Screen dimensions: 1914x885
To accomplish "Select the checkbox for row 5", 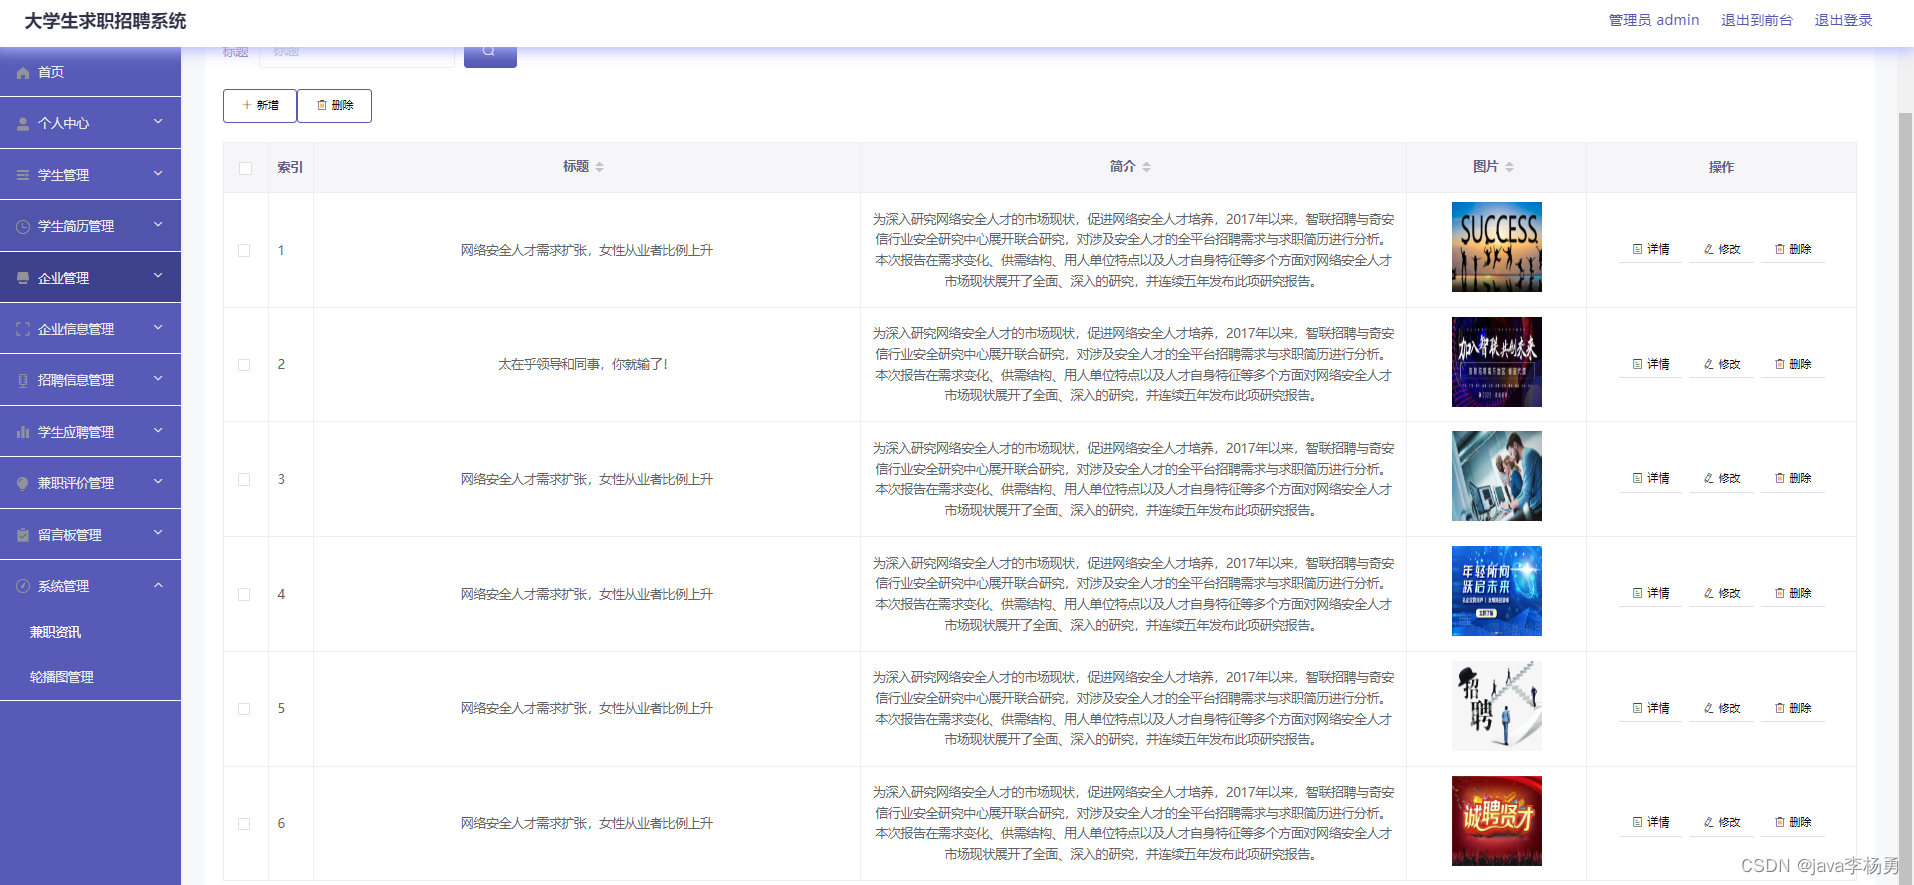I will (244, 709).
